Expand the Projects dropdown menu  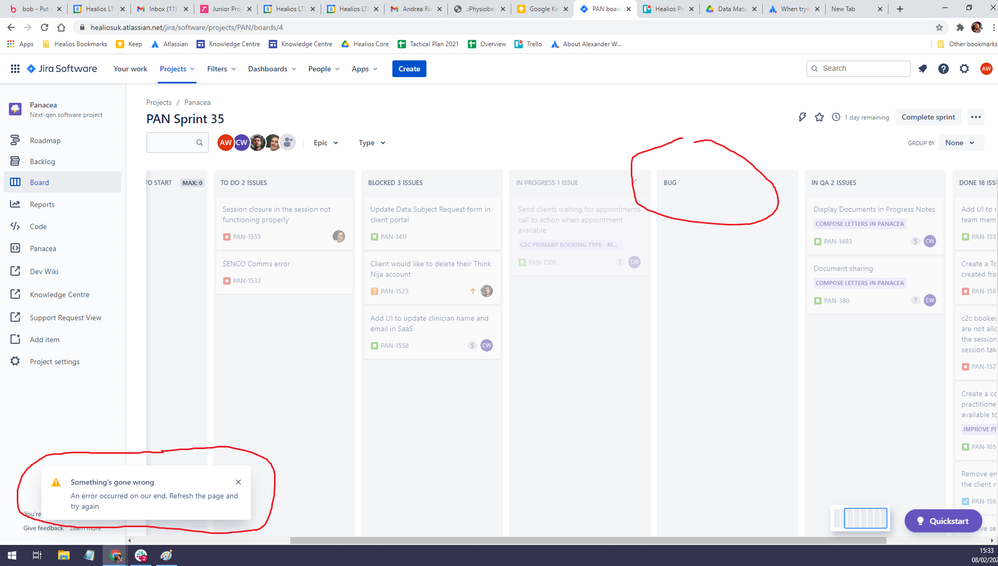coord(177,69)
